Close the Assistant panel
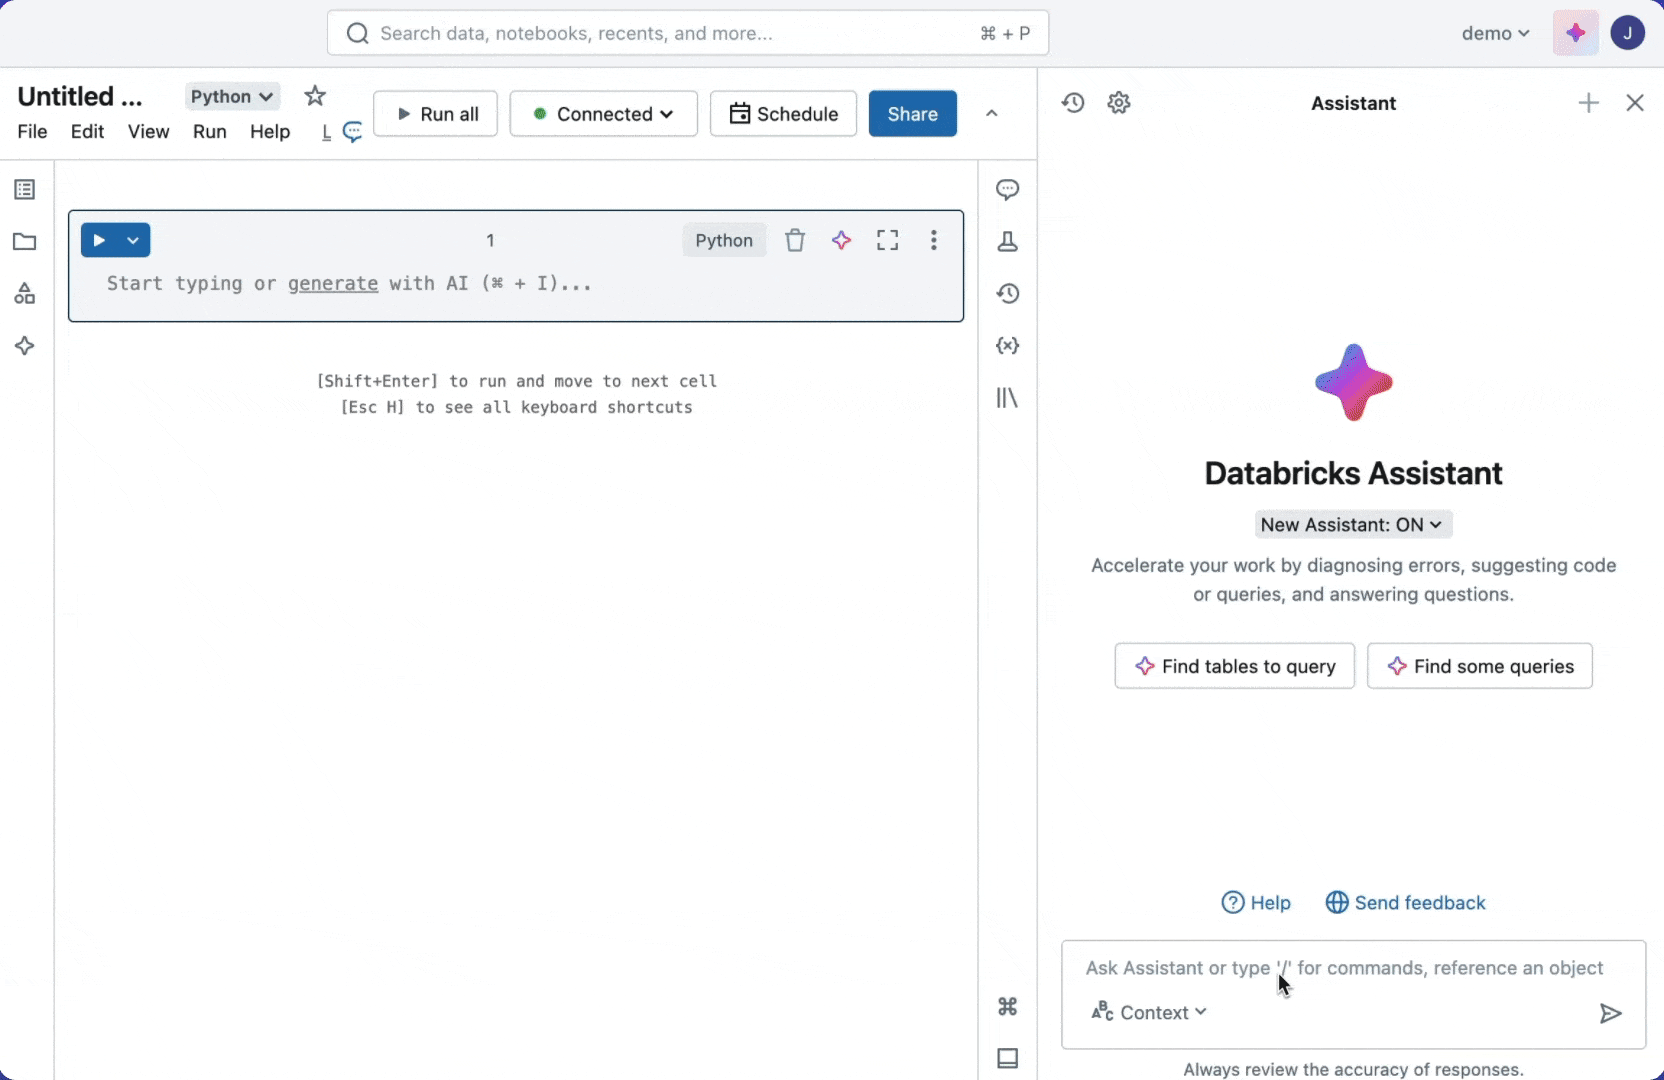1664x1080 pixels. point(1635,103)
